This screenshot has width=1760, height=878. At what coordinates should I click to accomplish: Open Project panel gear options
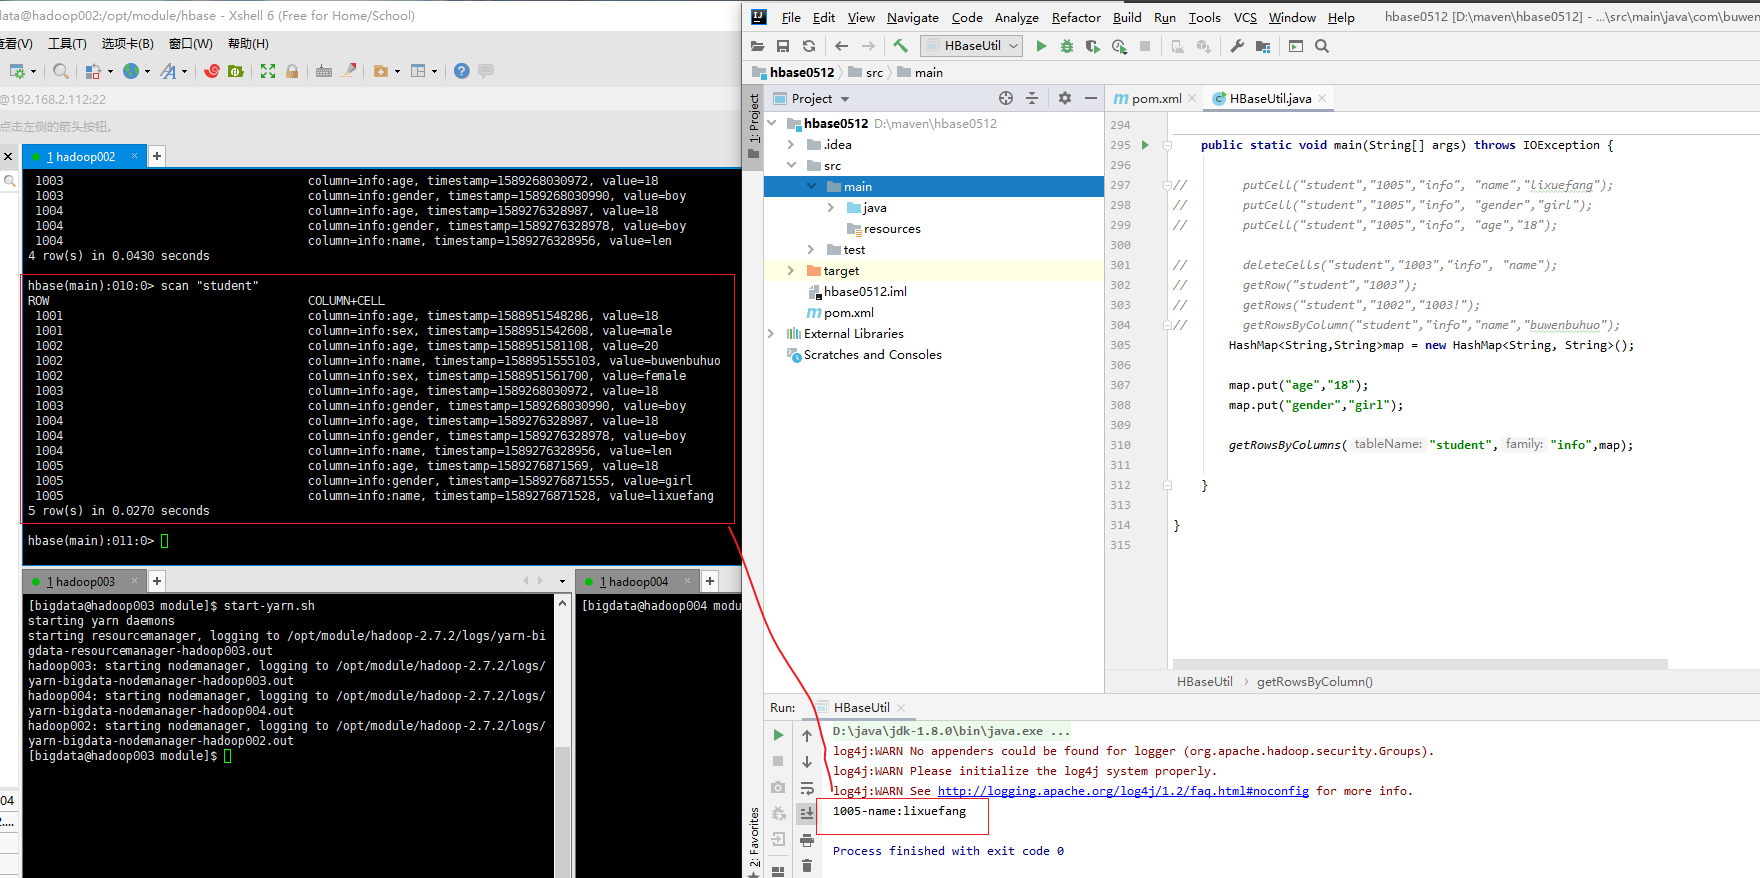point(1065,98)
